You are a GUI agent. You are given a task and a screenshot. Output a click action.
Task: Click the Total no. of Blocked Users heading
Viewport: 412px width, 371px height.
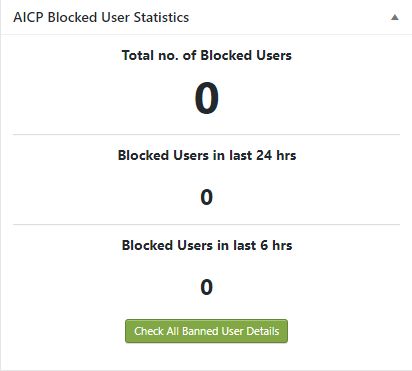pos(207,55)
